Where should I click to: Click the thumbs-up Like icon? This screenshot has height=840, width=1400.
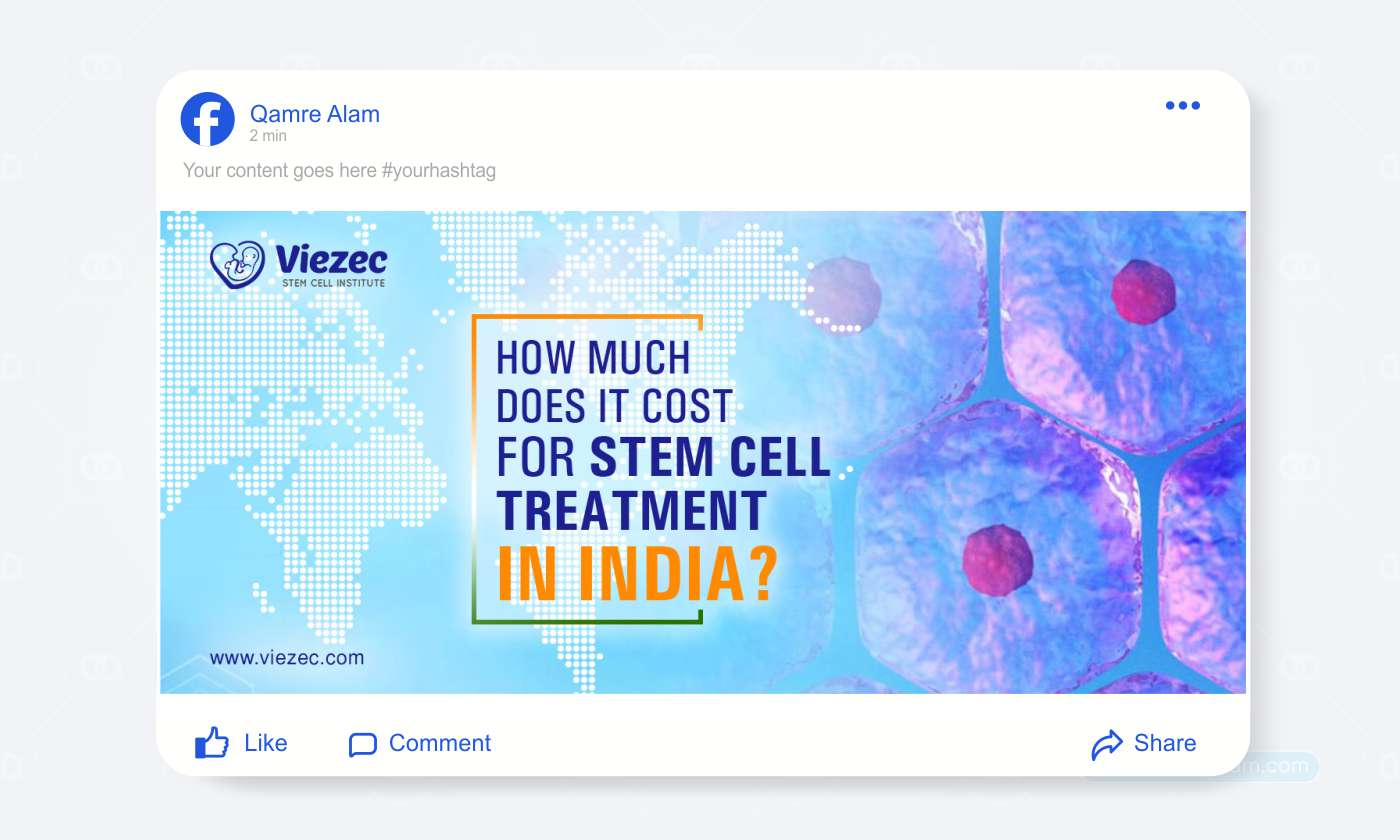tap(212, 743)
